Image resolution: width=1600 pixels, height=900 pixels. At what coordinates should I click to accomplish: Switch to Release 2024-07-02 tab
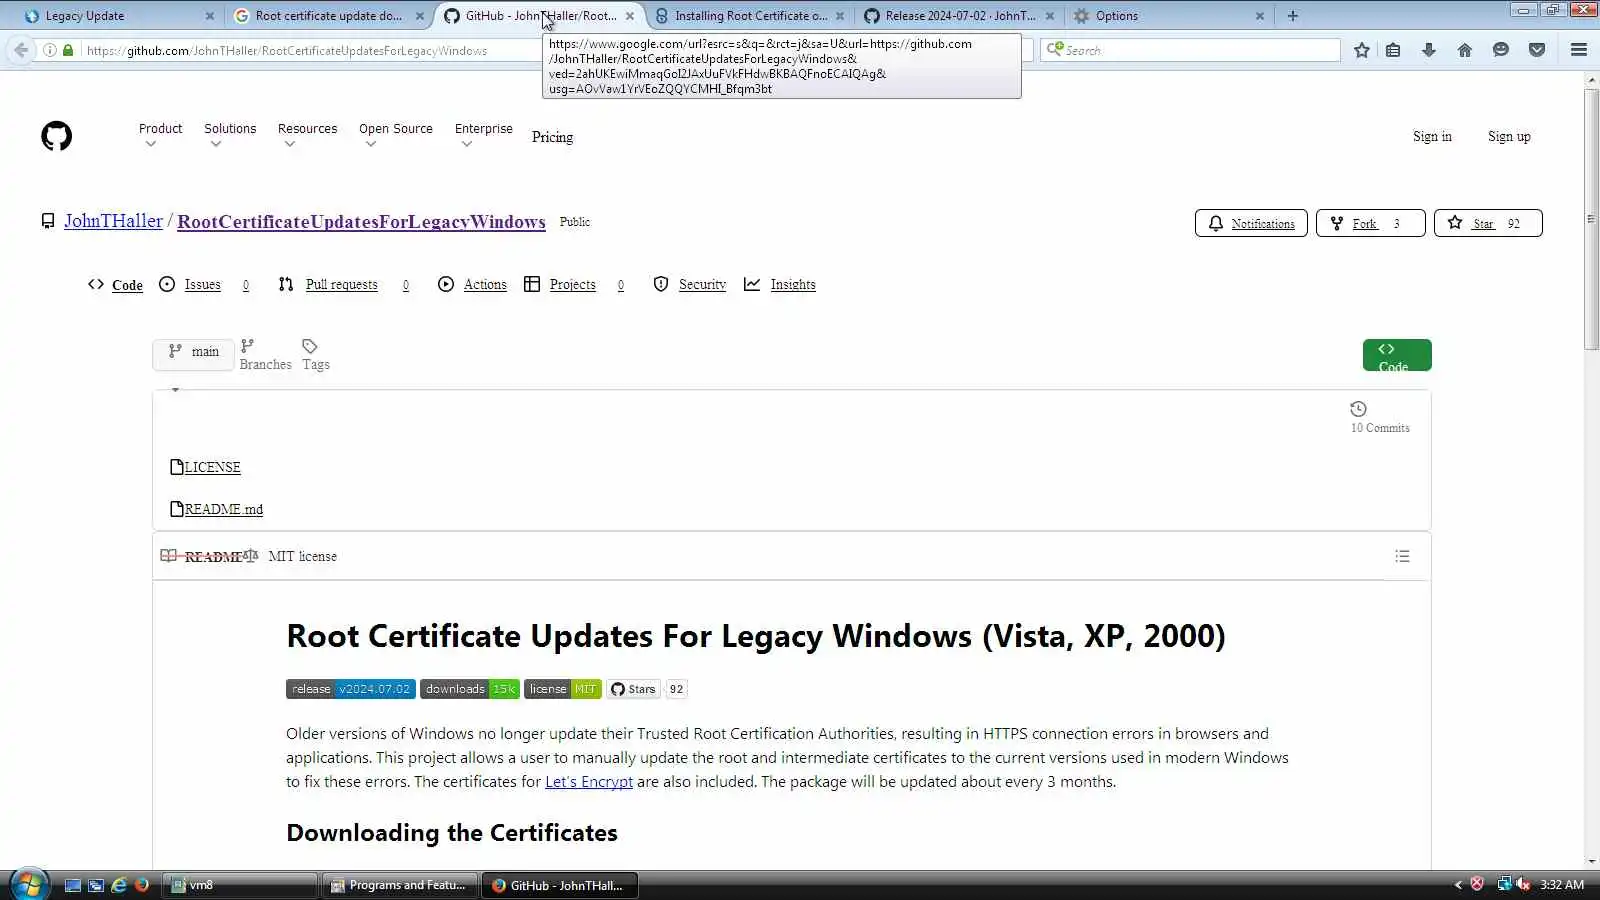point(958,16)
